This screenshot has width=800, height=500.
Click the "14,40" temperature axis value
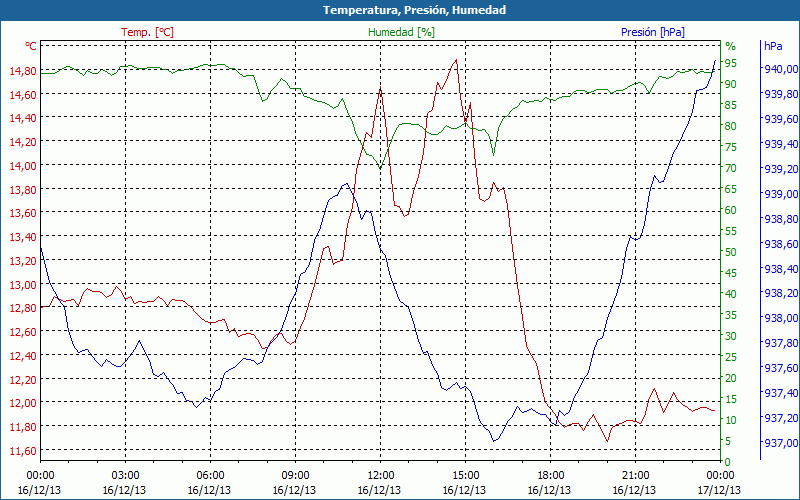click(23, 118)
